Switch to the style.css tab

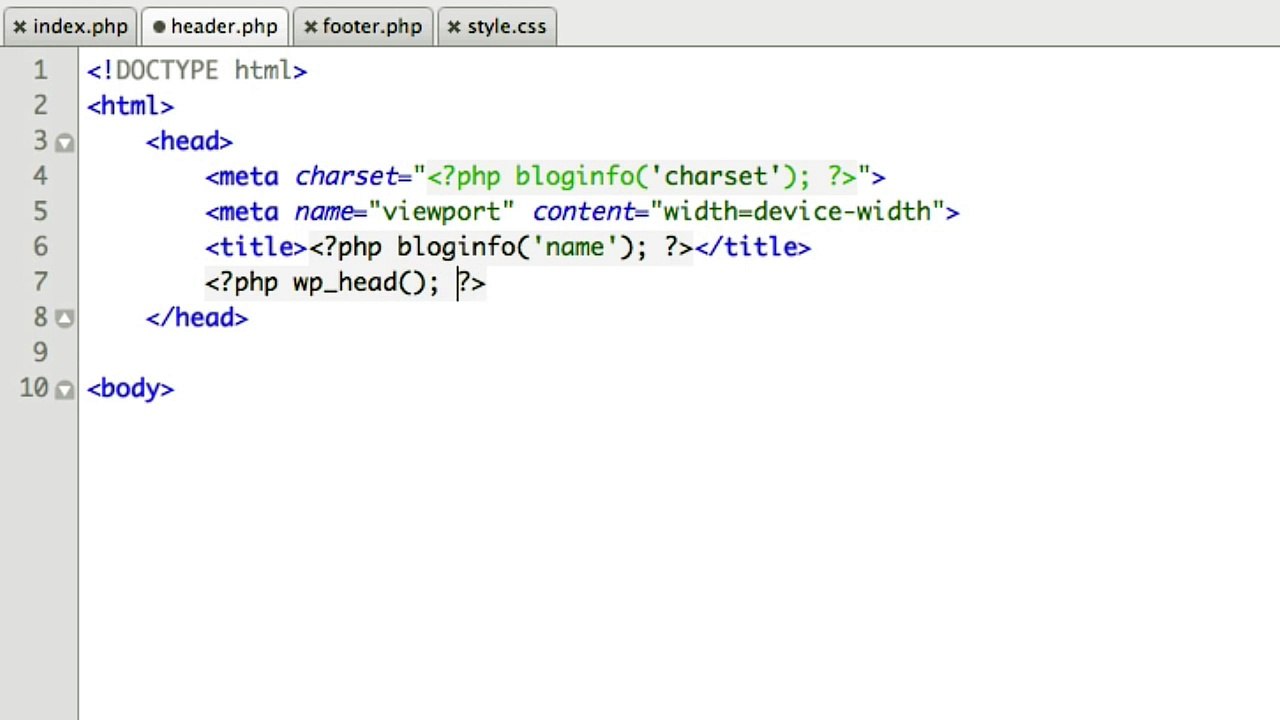click(x=496, y=27)
